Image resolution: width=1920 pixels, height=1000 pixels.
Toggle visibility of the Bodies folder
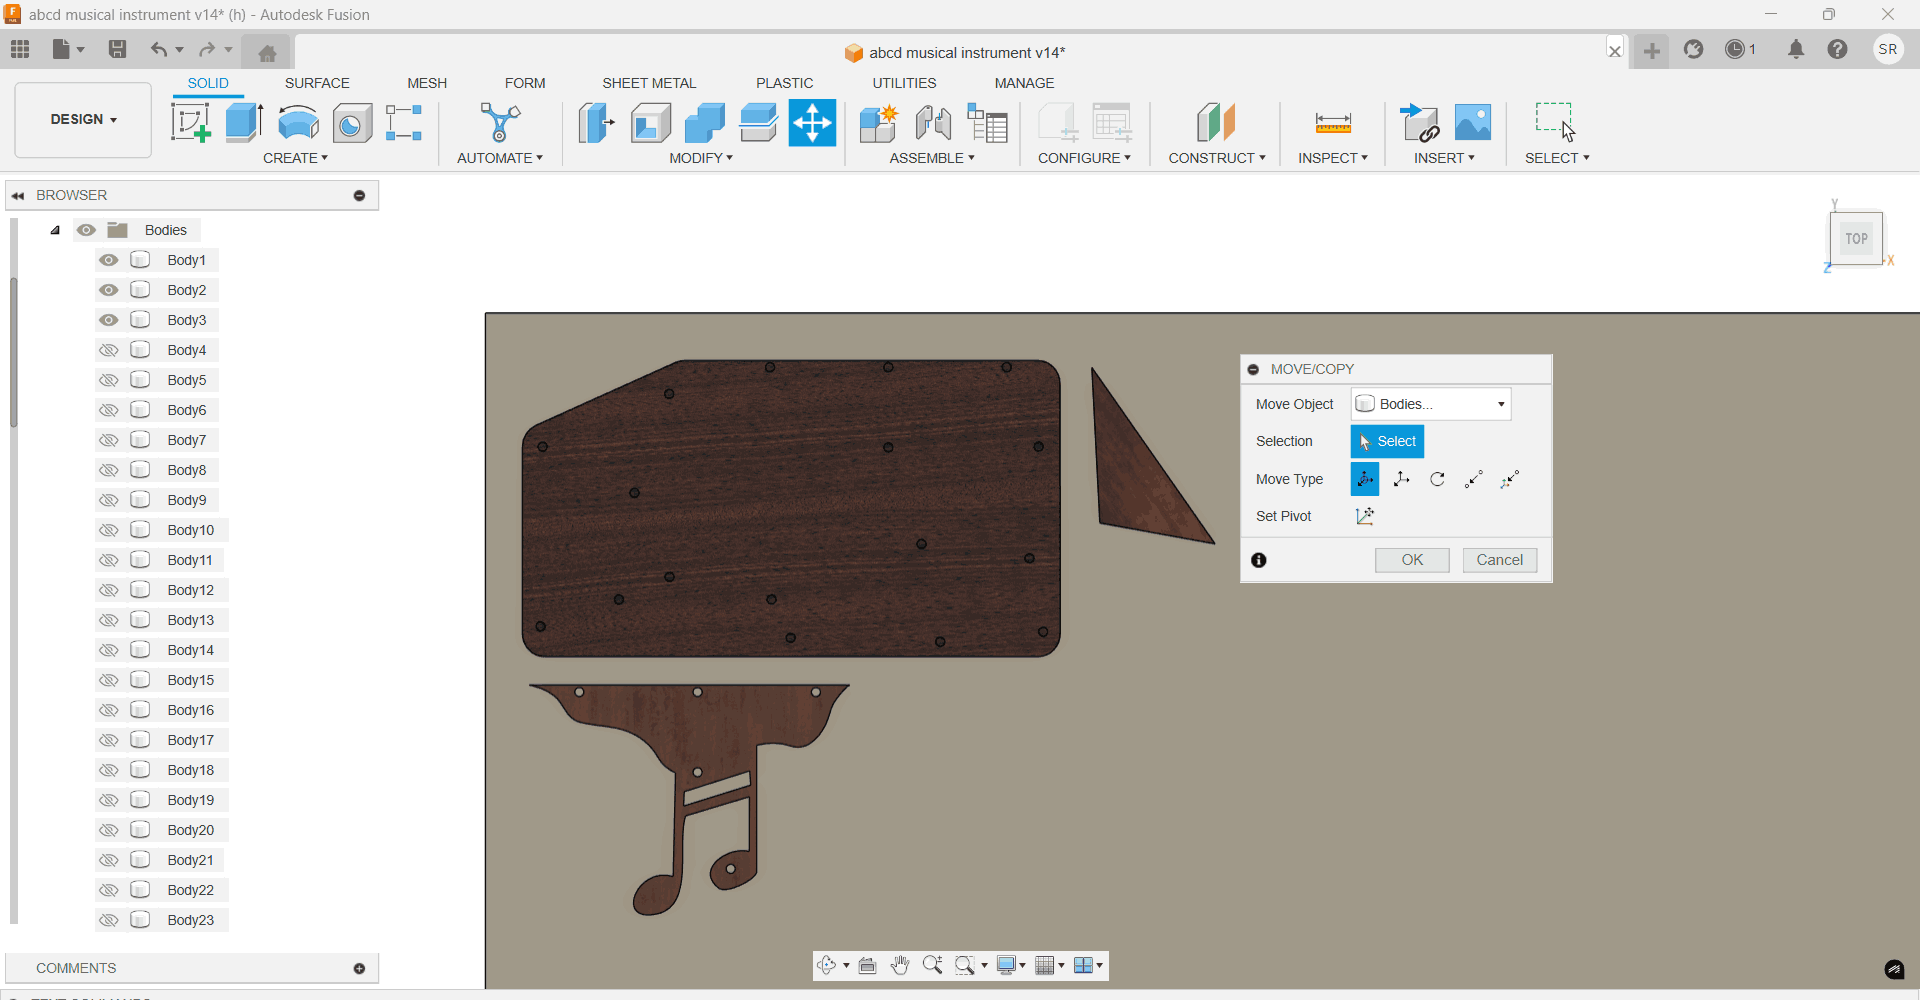pos(86,230)
